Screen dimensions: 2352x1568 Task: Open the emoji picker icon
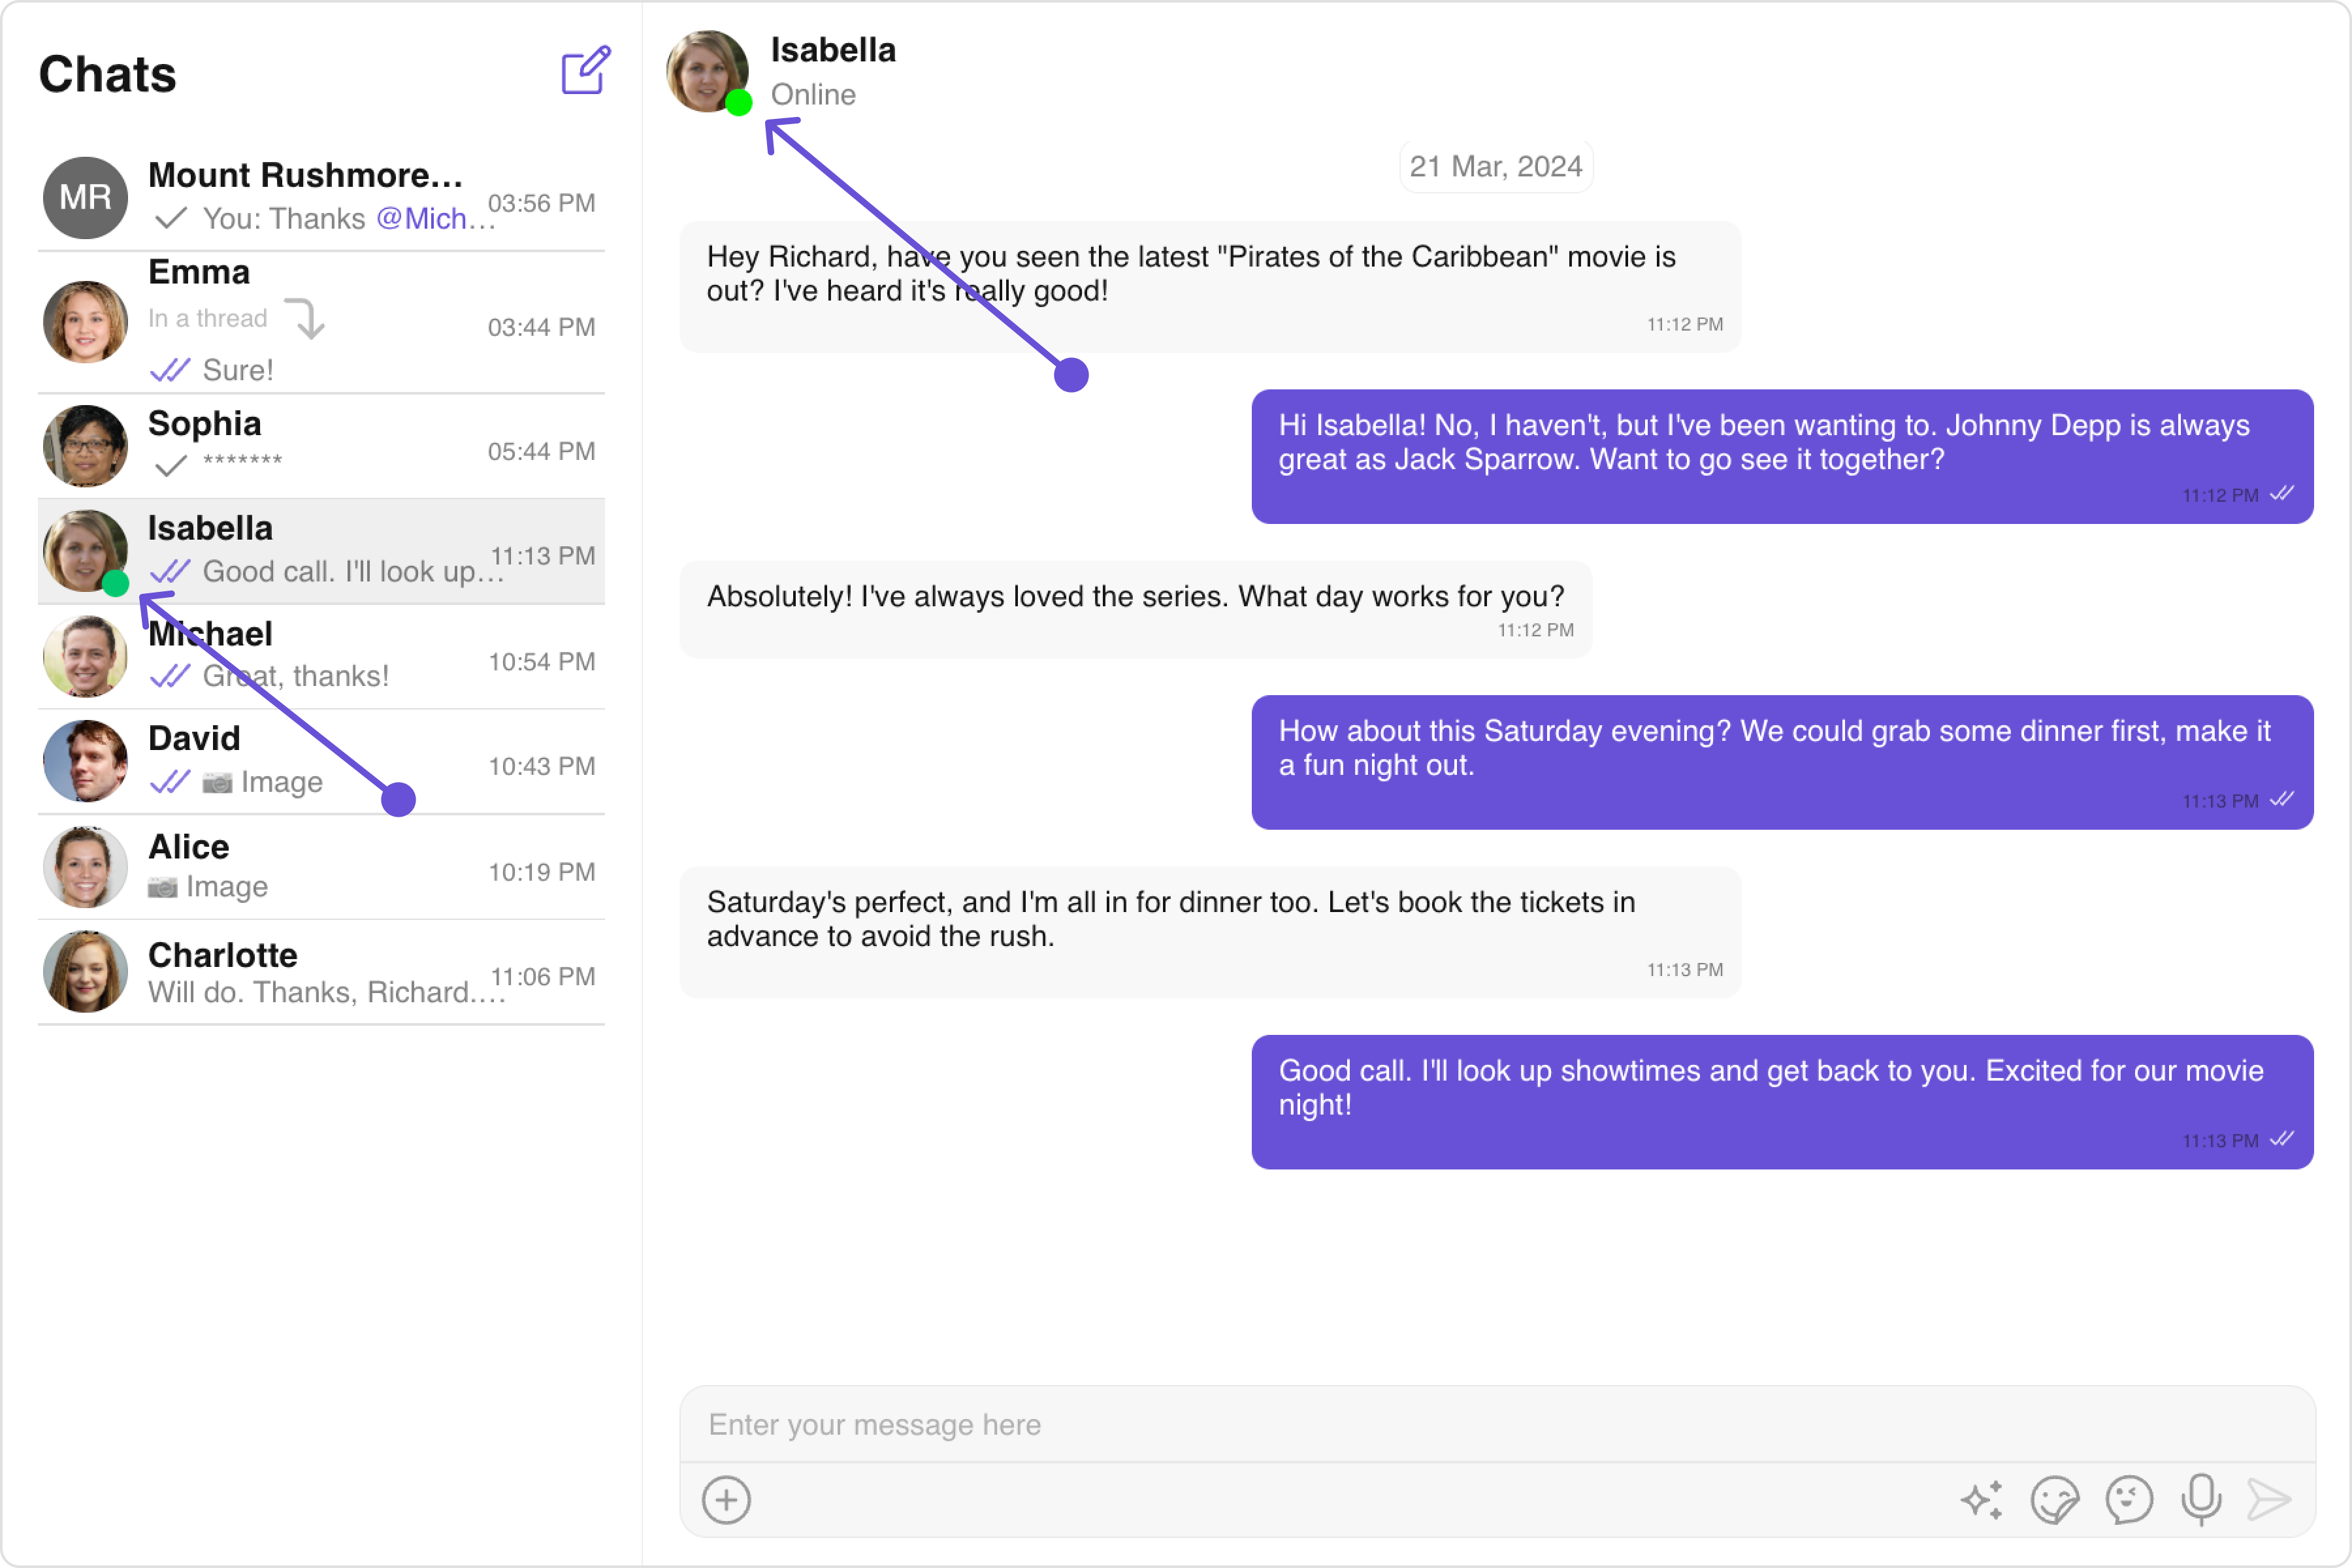coord(2128,1500)
